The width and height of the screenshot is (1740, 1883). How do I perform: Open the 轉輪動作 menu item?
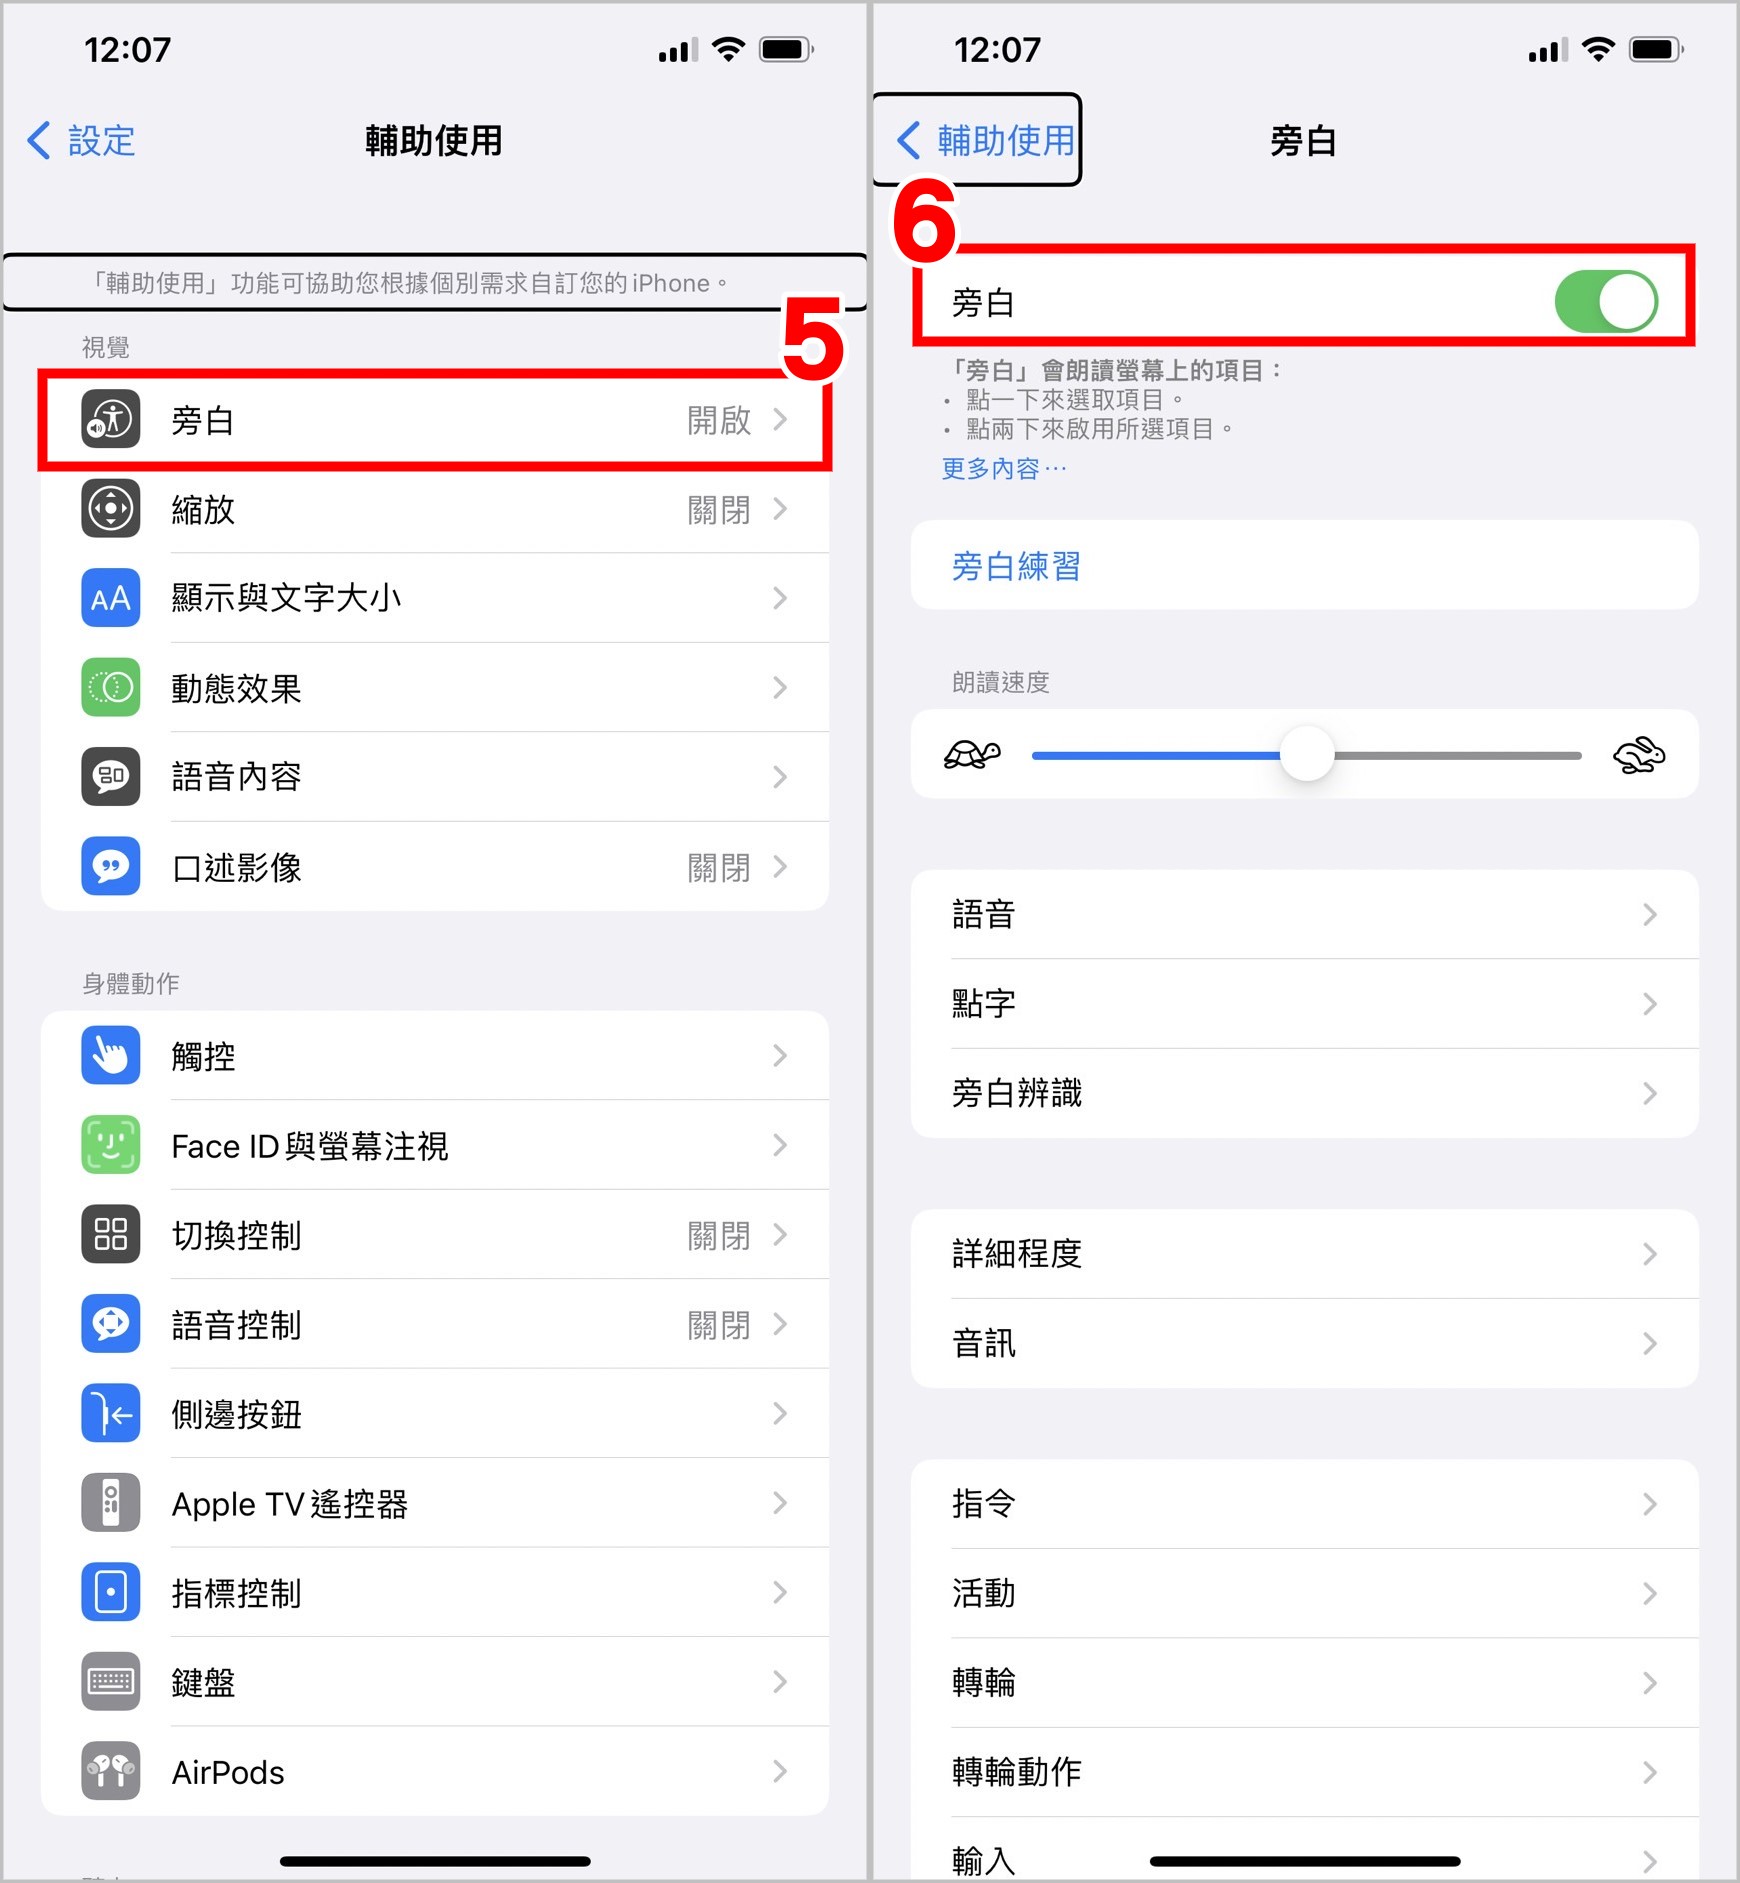tap(1305, 1772)
